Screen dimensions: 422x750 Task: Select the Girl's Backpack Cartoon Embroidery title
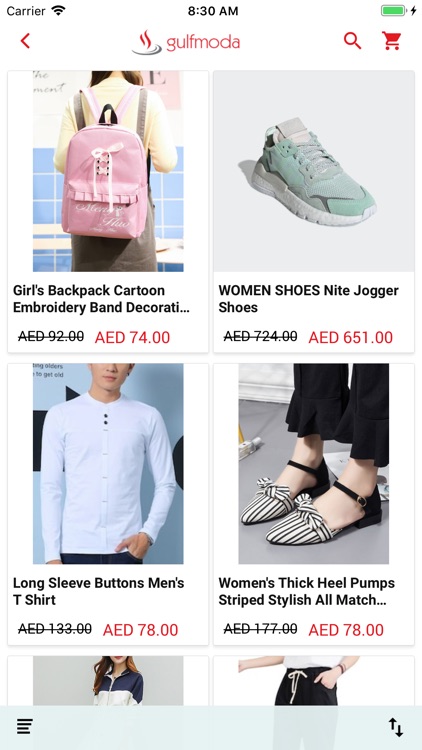101,299
